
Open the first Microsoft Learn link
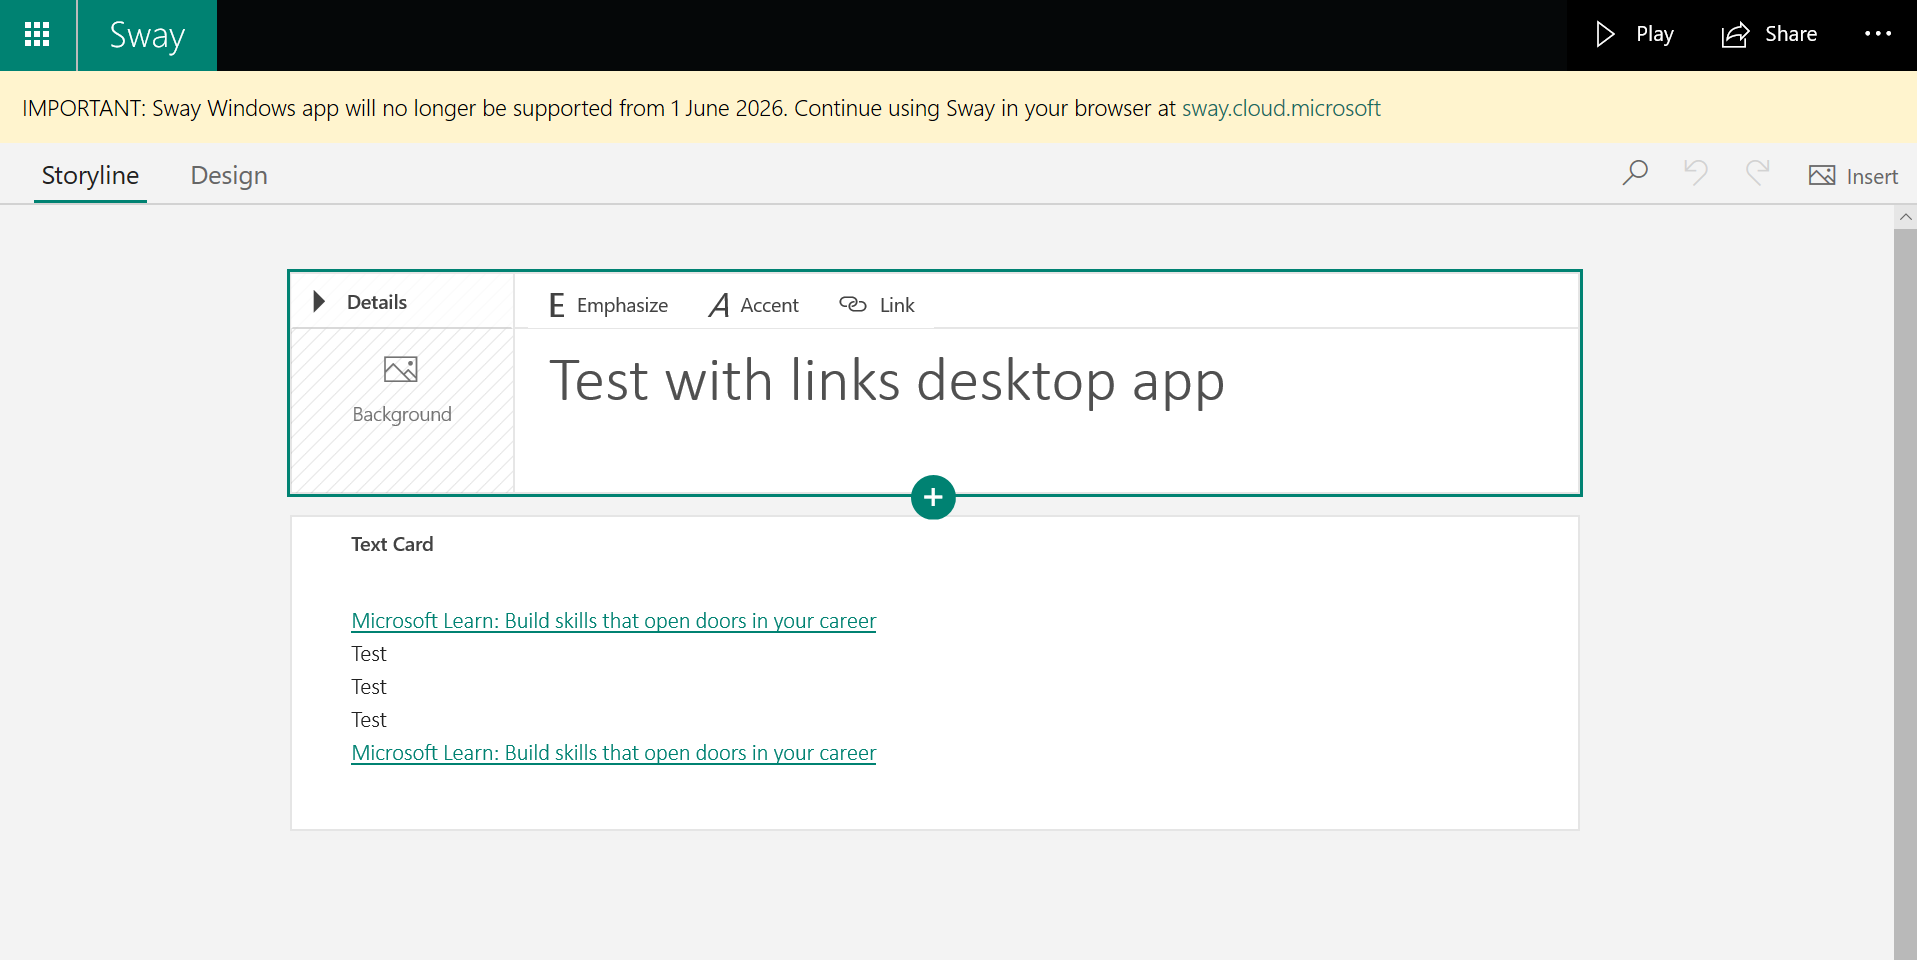(x=614, y=621)
